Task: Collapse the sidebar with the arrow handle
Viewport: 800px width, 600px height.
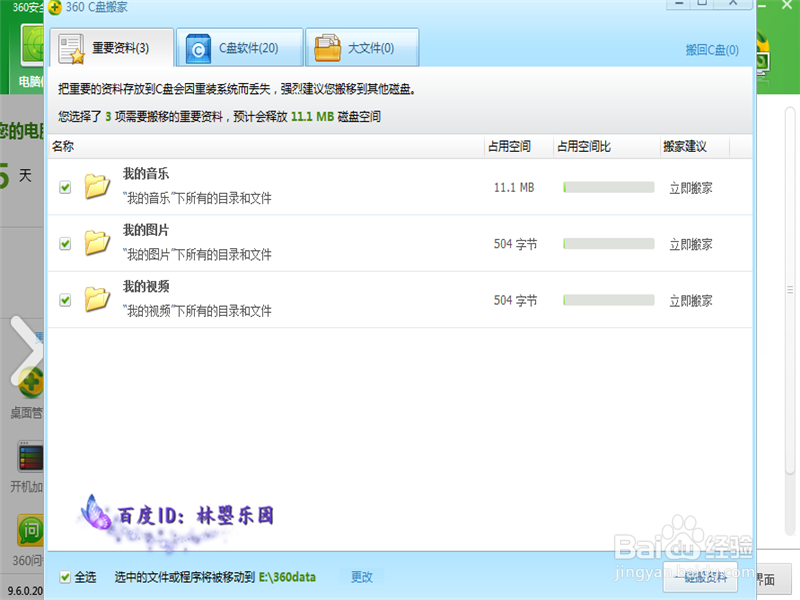Action: pyautogui.click(x=26, y=342)
